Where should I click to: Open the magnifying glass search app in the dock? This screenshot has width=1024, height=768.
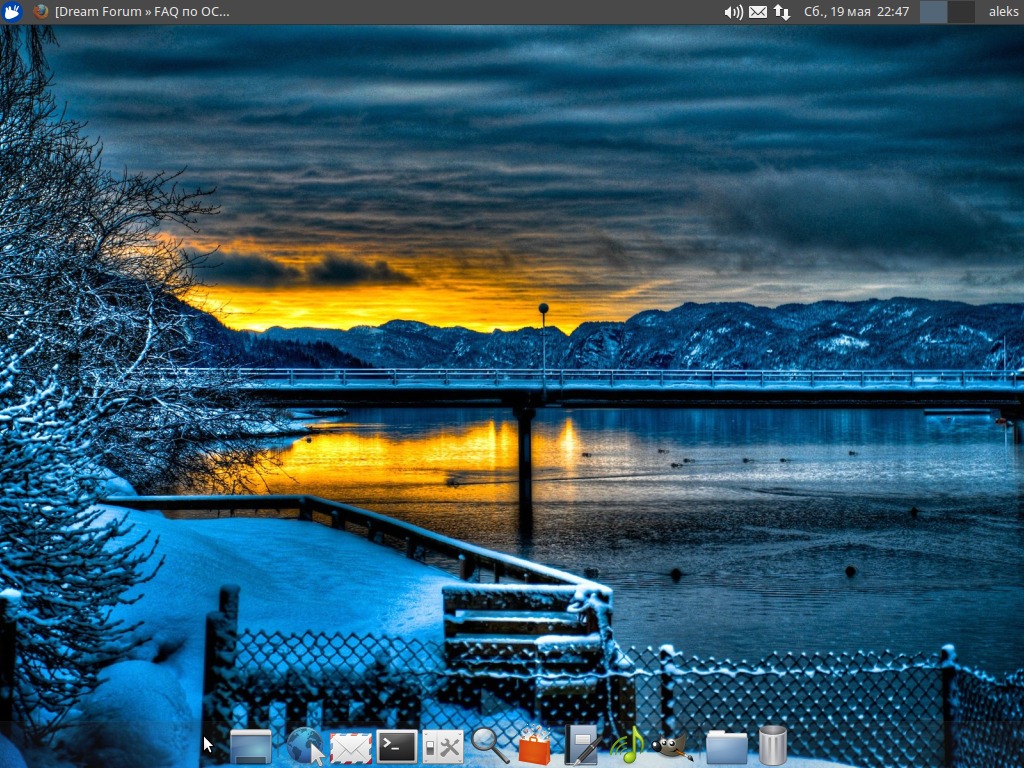(x=490, y=745)
